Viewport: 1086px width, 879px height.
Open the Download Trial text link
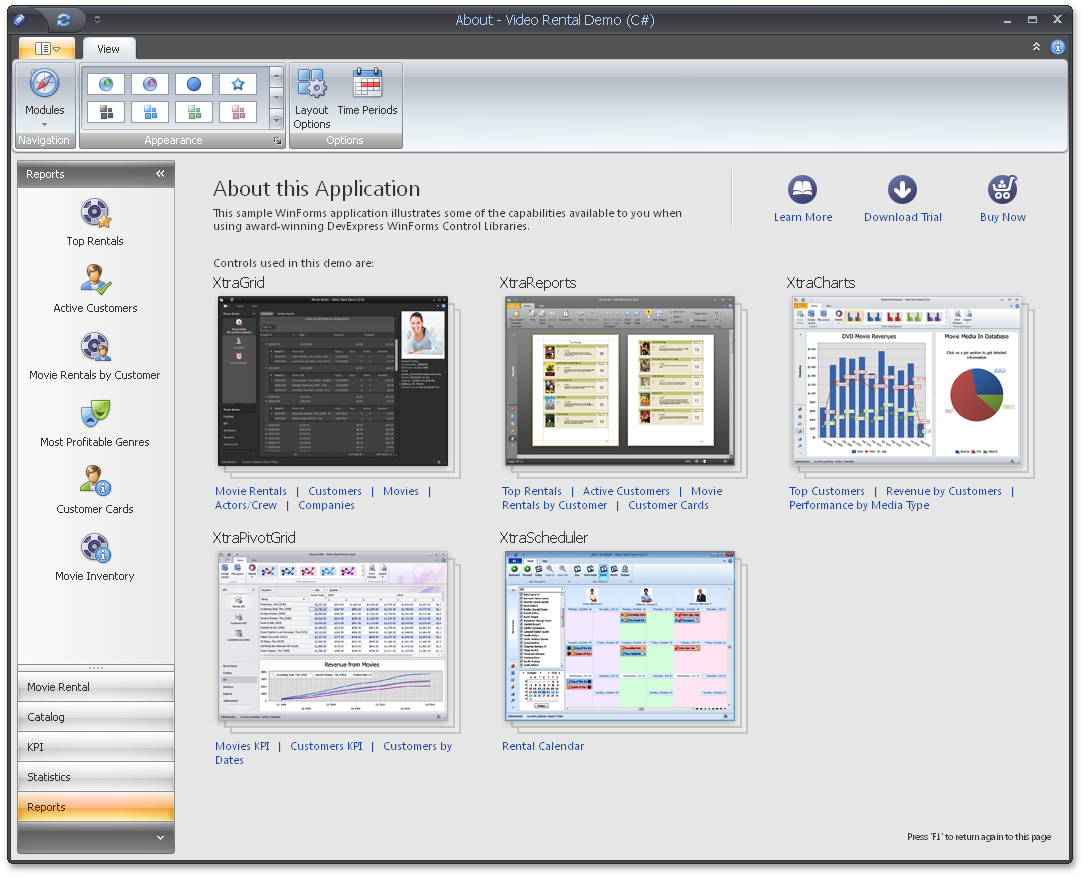[x=902, y=217]
